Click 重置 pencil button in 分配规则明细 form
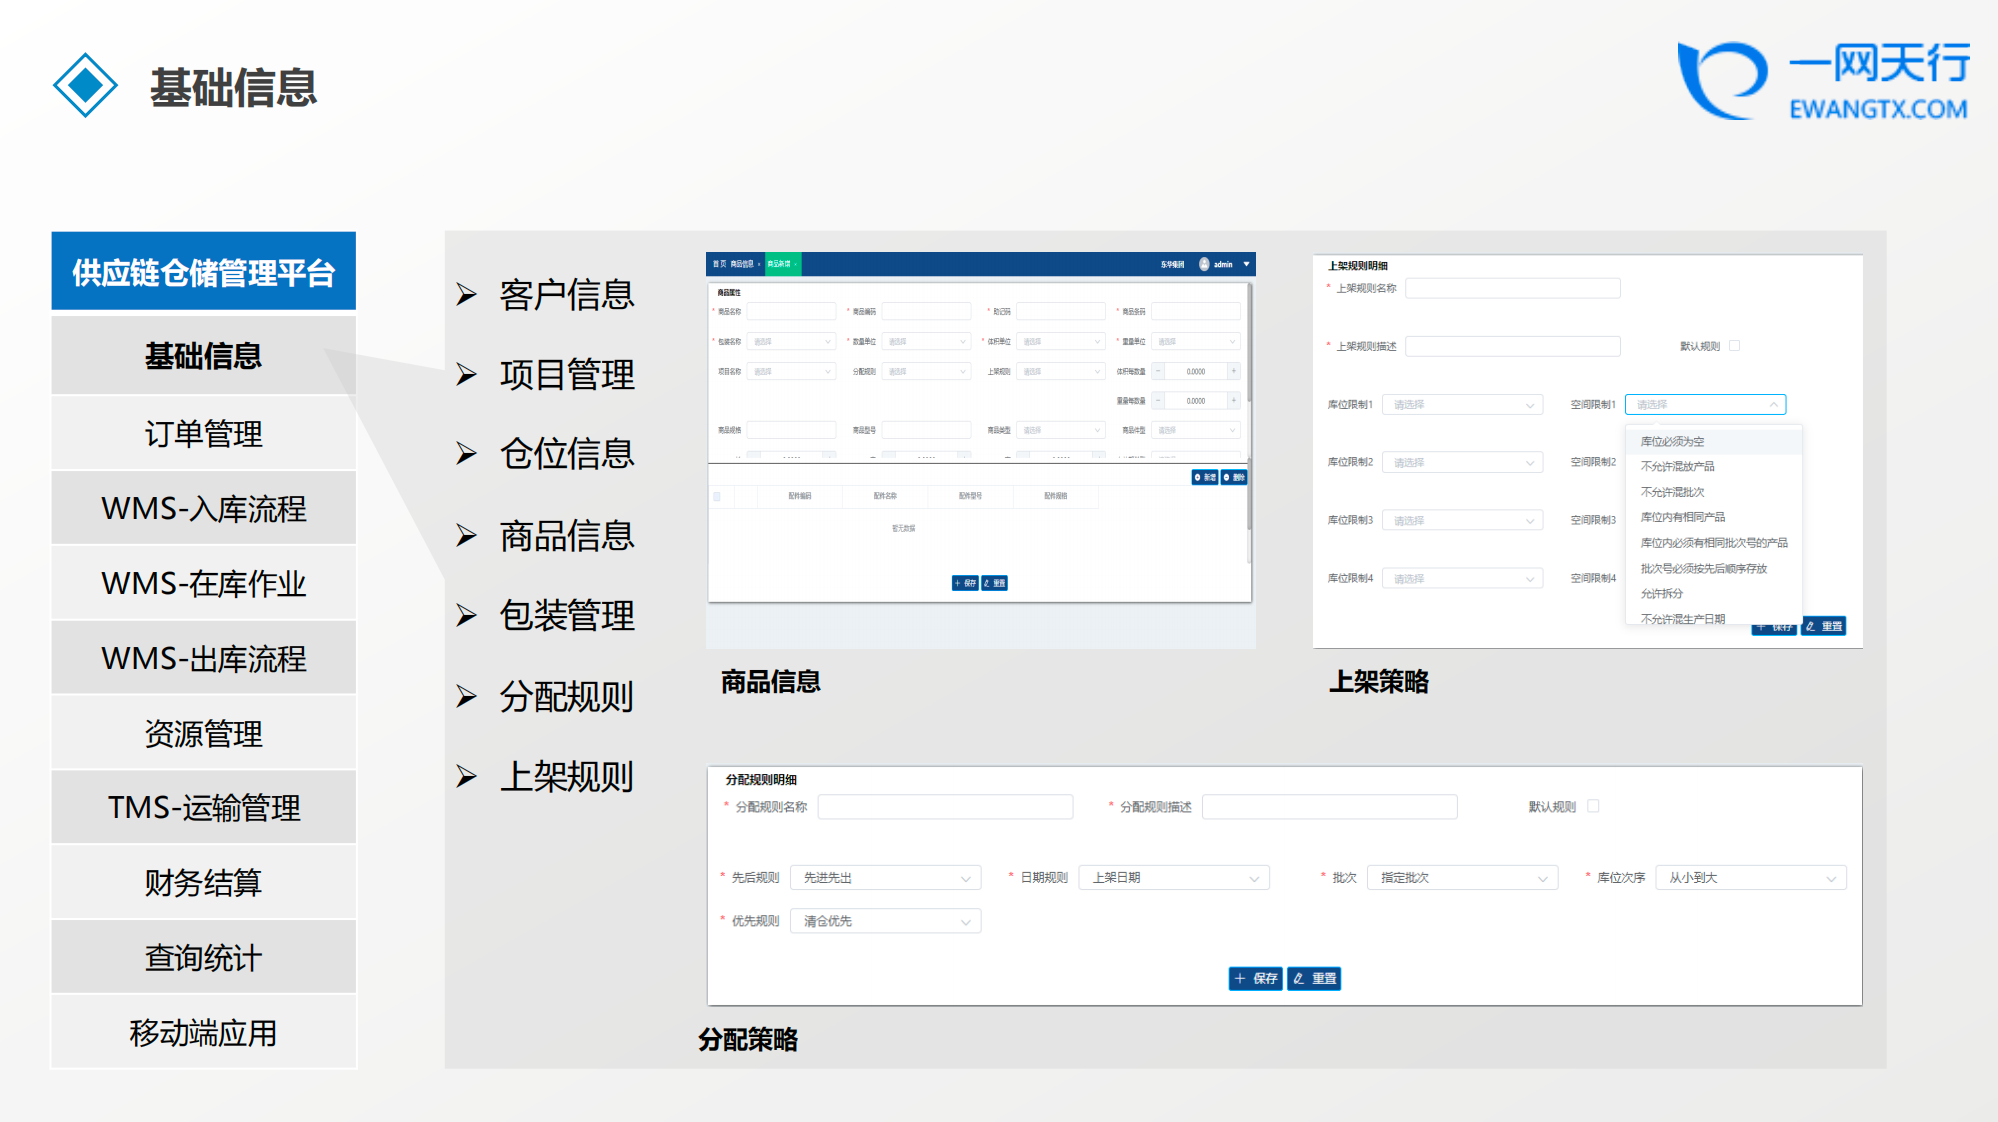 coord(1314,978)
